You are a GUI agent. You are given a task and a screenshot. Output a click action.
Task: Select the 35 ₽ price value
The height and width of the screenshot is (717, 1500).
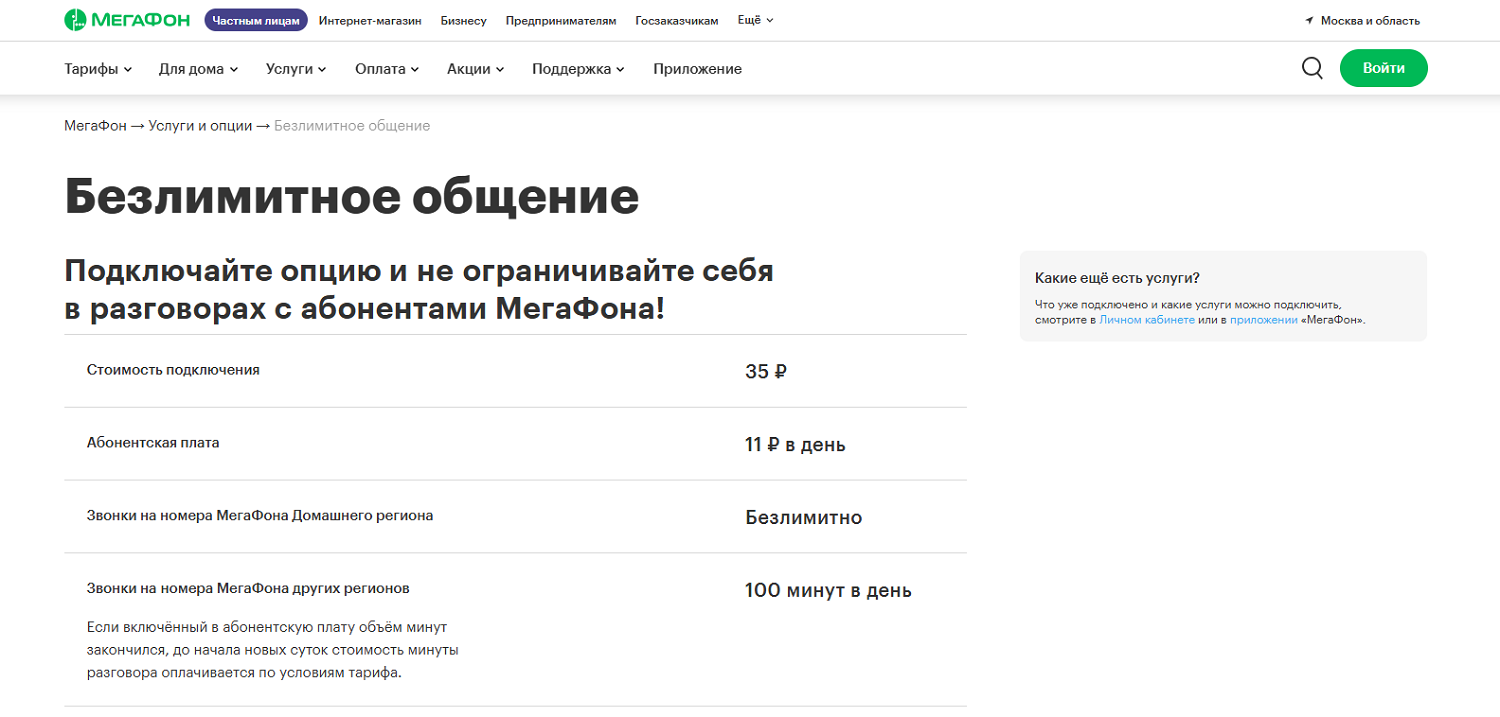pos(766,372)
